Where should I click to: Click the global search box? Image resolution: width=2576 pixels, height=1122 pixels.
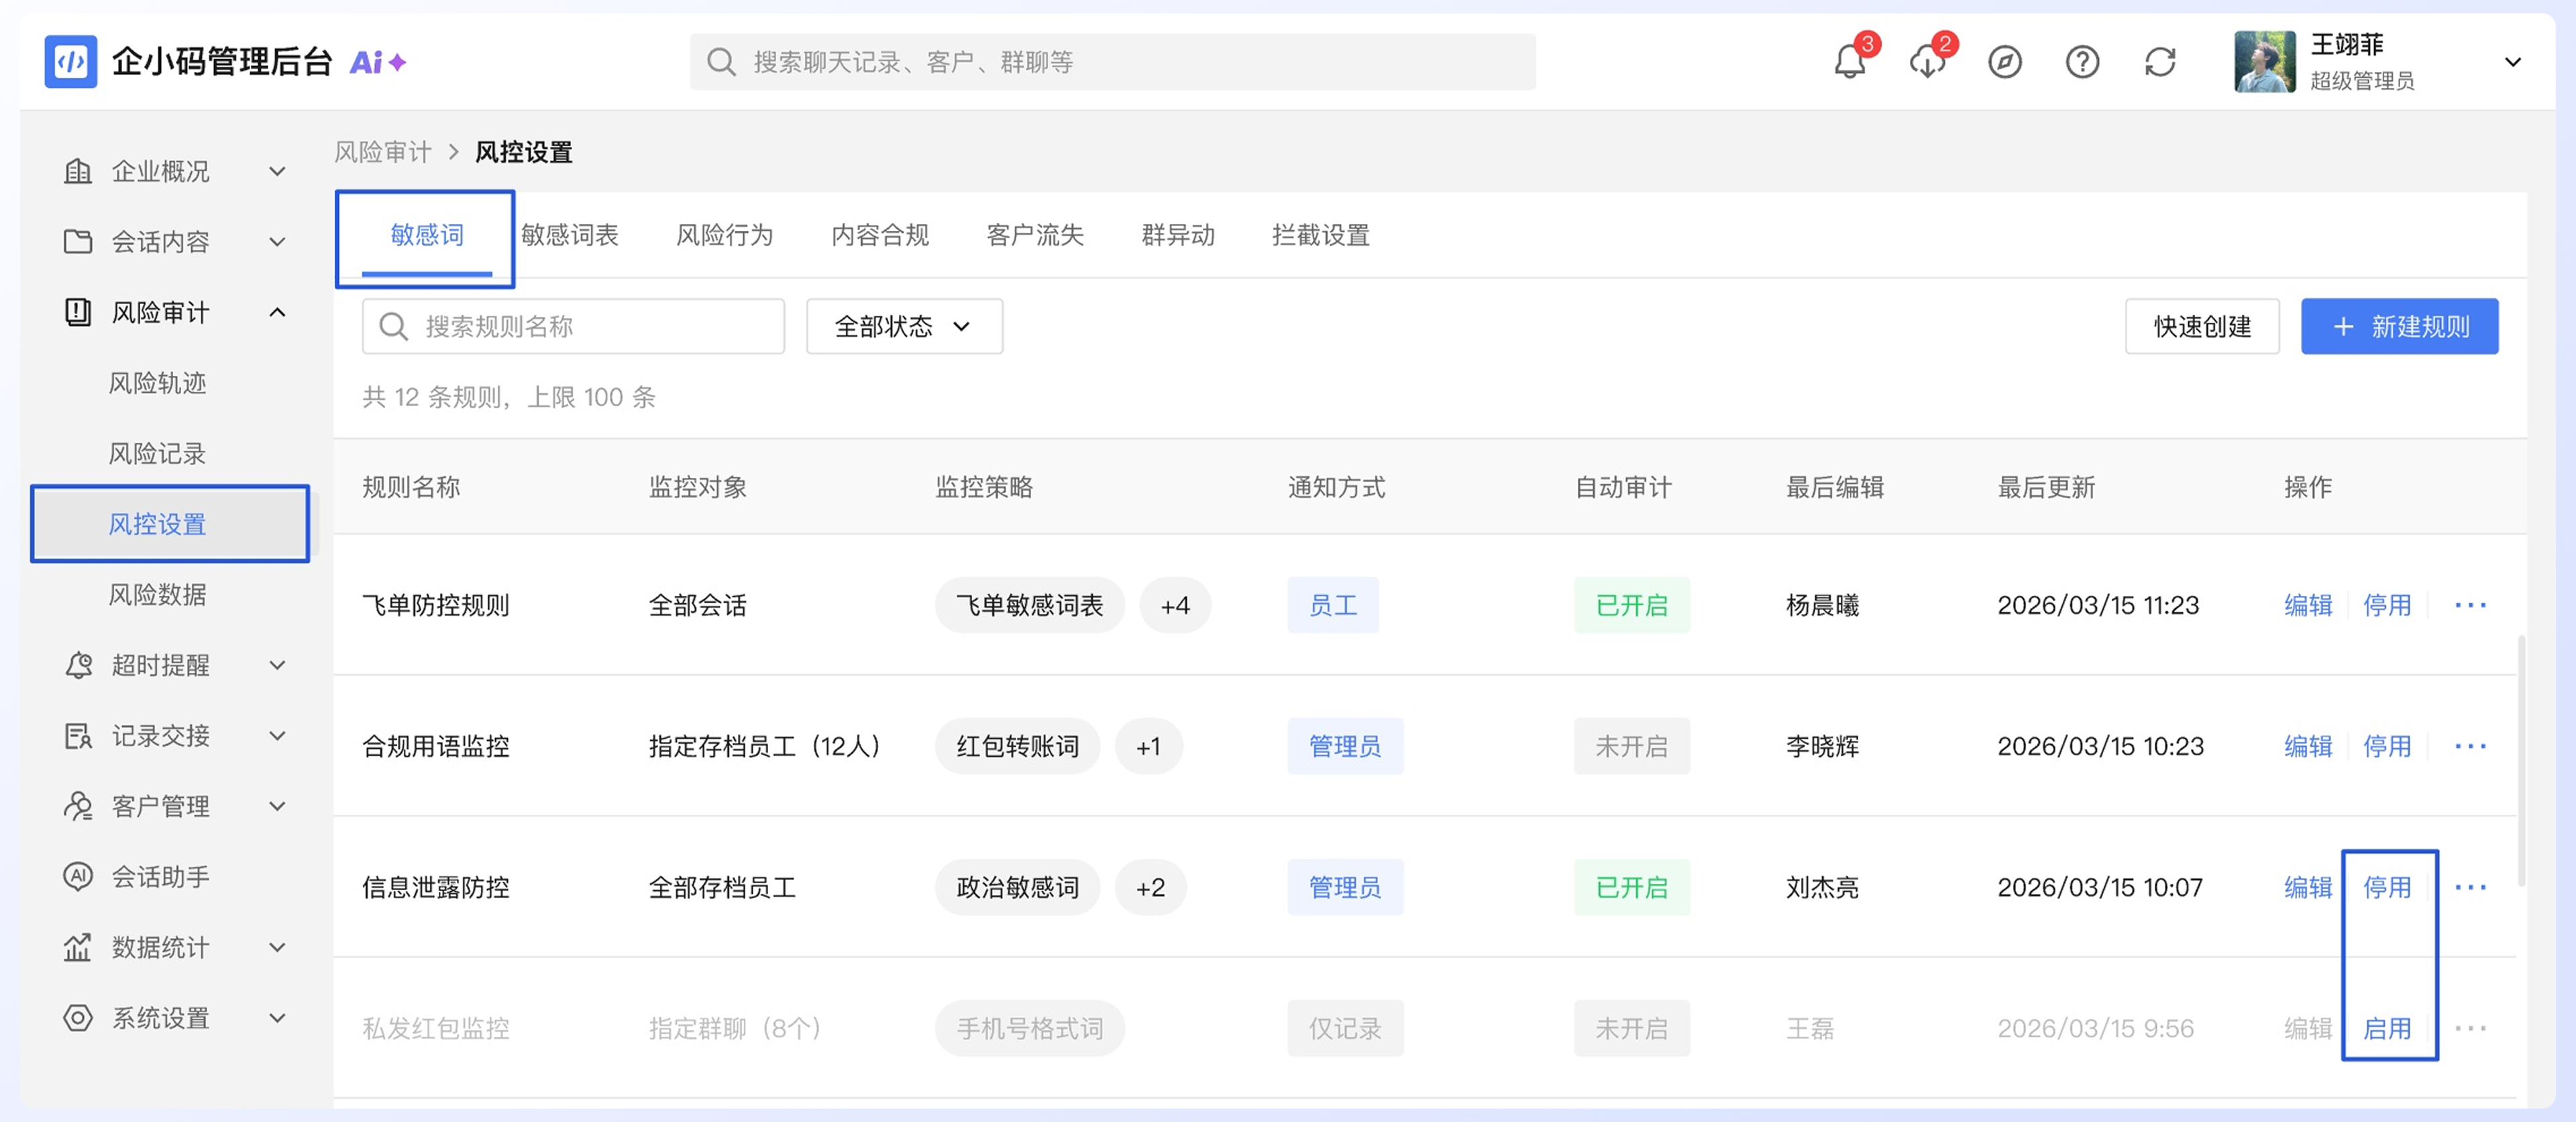[x=1112, y=62]
